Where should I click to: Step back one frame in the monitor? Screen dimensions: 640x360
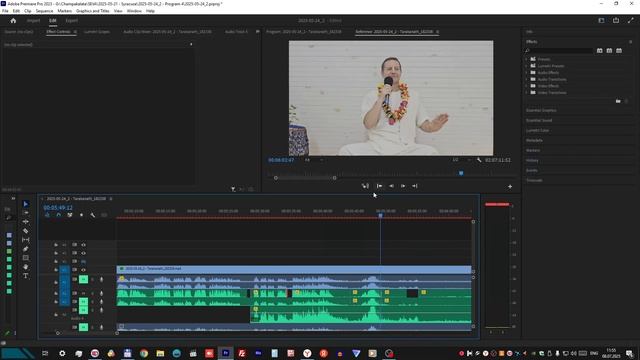point(391,186)
